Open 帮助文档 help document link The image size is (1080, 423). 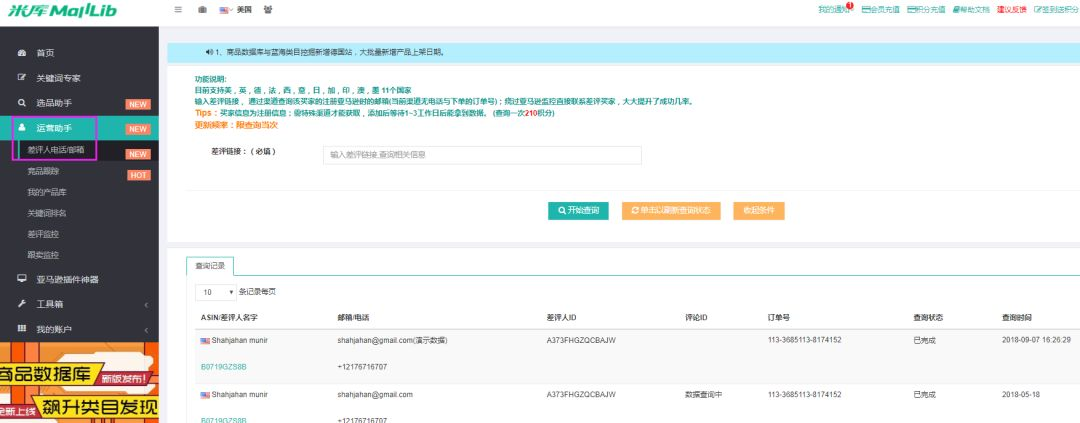[x=970, y=10]
